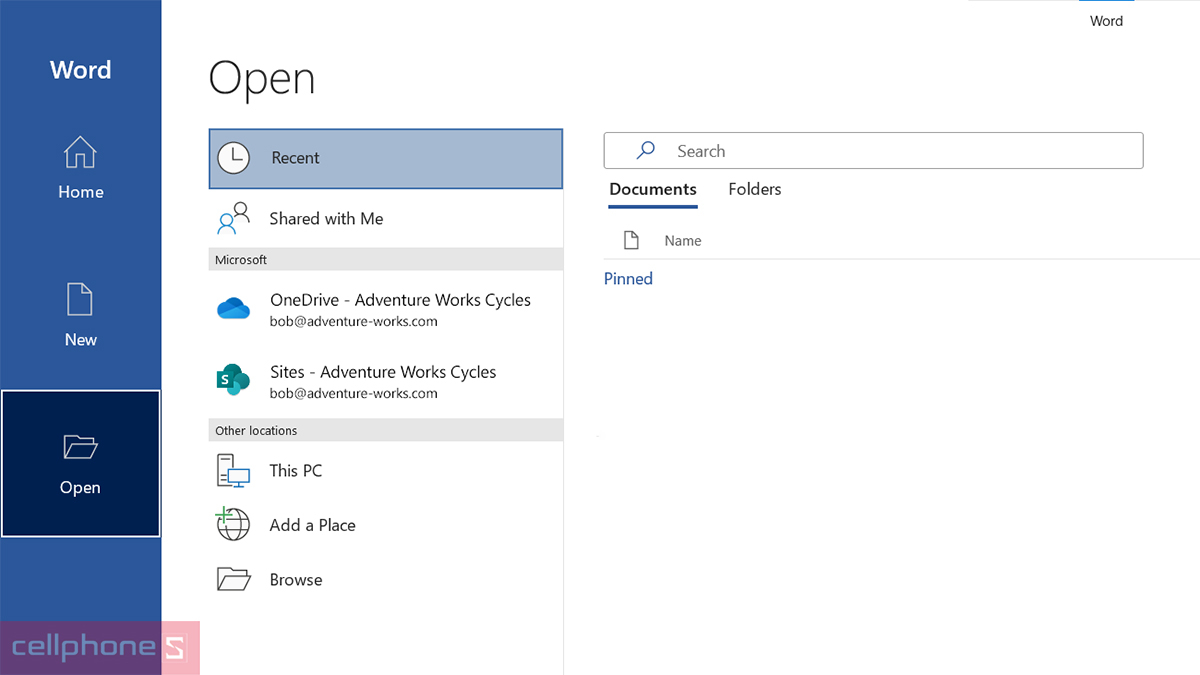
Task: Sort by the Name column header
Action: [x=683, y=240]
